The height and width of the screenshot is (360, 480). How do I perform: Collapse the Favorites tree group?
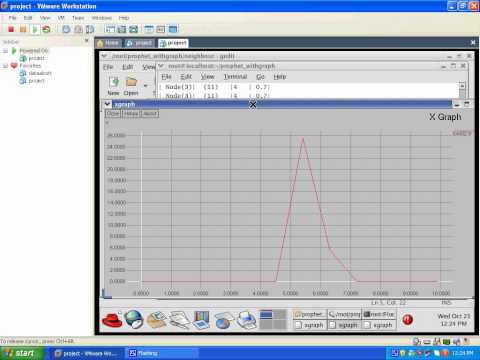click(5, 66)
